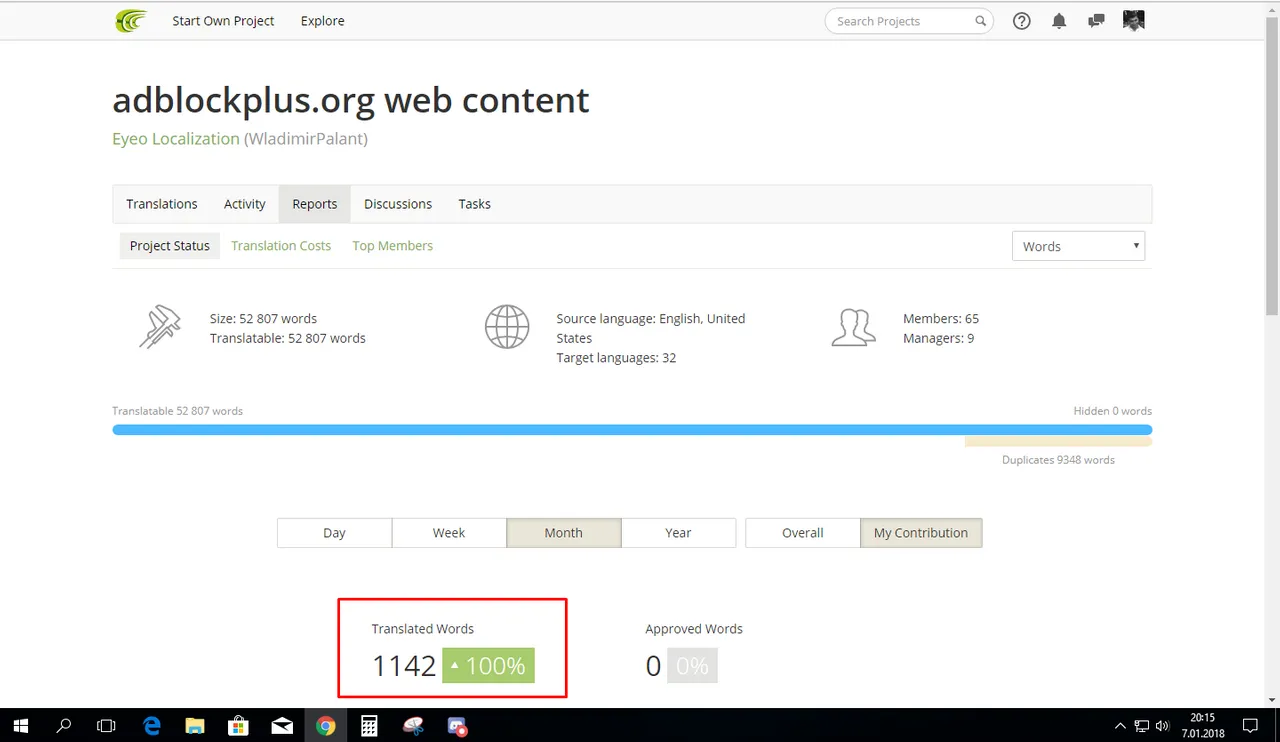Click the blue translatable progress bar
1280x742 pixels.
point(632,430)
